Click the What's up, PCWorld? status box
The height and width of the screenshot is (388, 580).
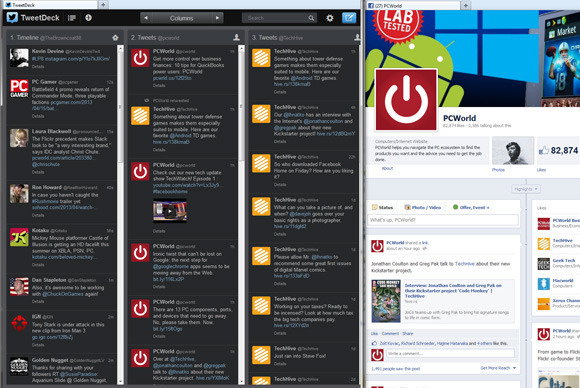coord(443,220)
